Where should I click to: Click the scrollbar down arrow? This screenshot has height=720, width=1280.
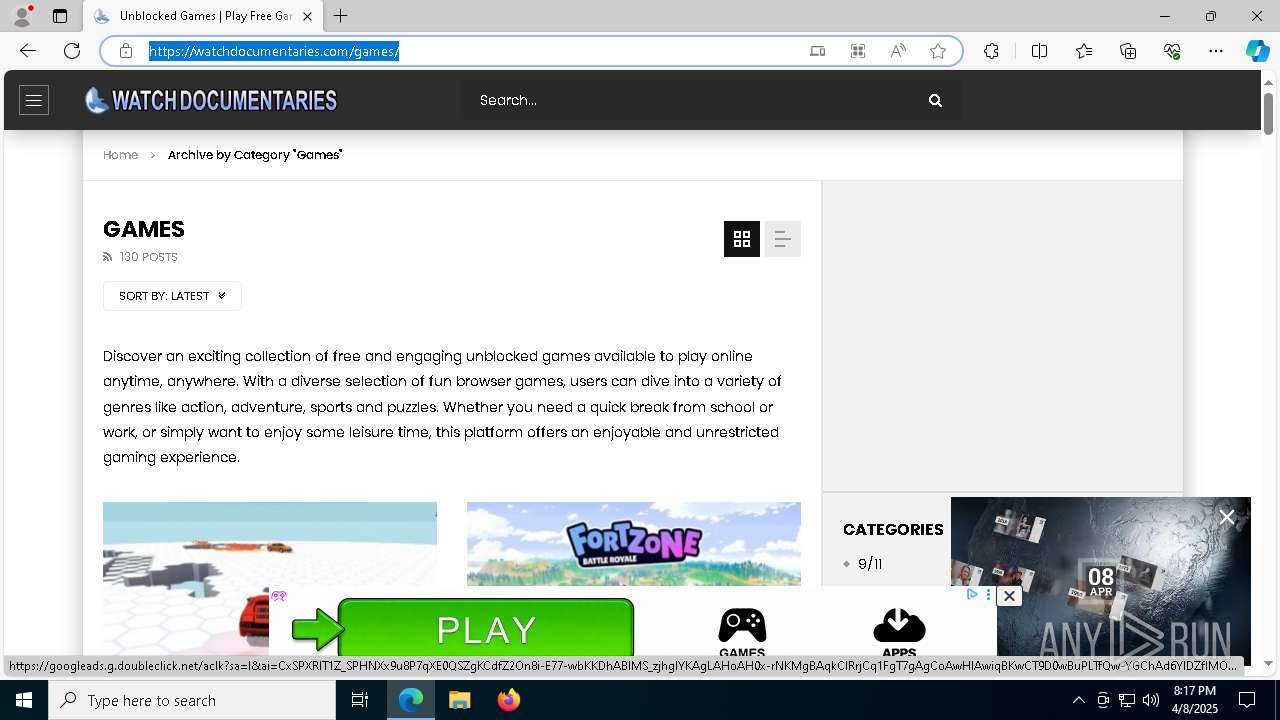(x=1269, y=663)
